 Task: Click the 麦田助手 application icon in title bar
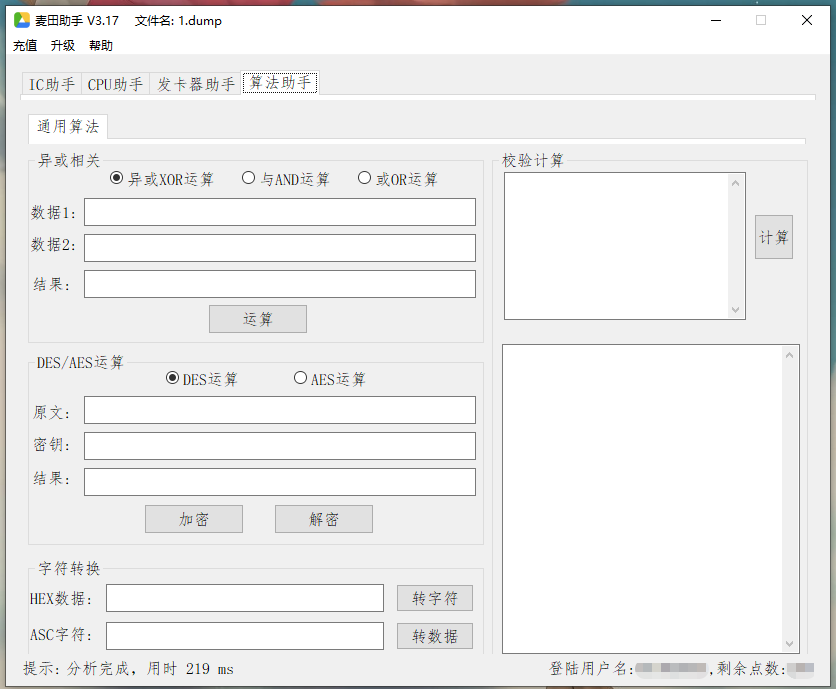pyautogui.click(x=17, y=20)
